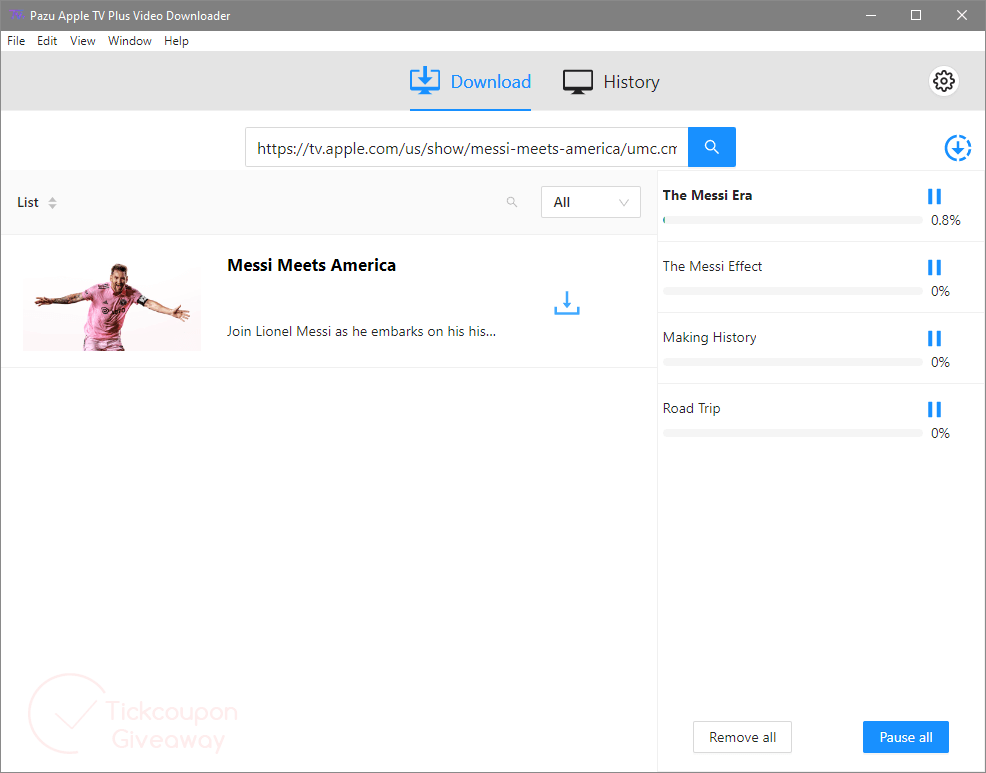Image resolution: width=986 pixels, height=773 pixels.
Task: Open the settings gear icon
Action: (x=943, y=81)
